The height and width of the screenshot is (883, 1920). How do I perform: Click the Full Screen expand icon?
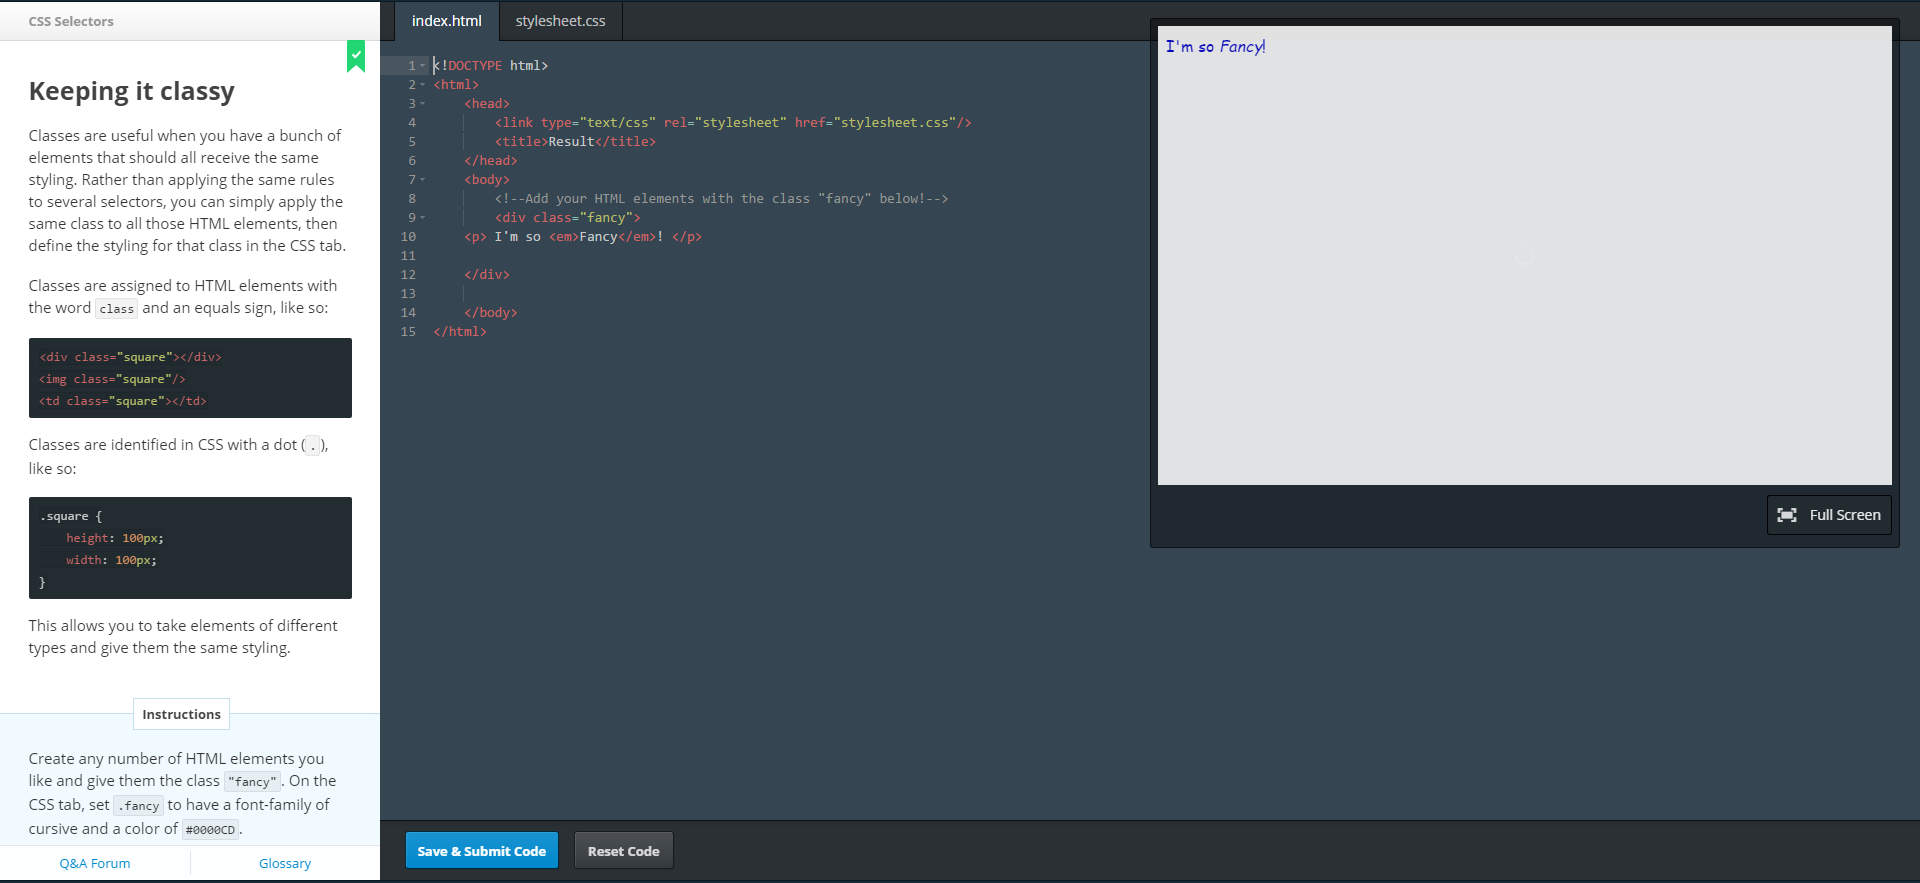tap(1787, 515)
